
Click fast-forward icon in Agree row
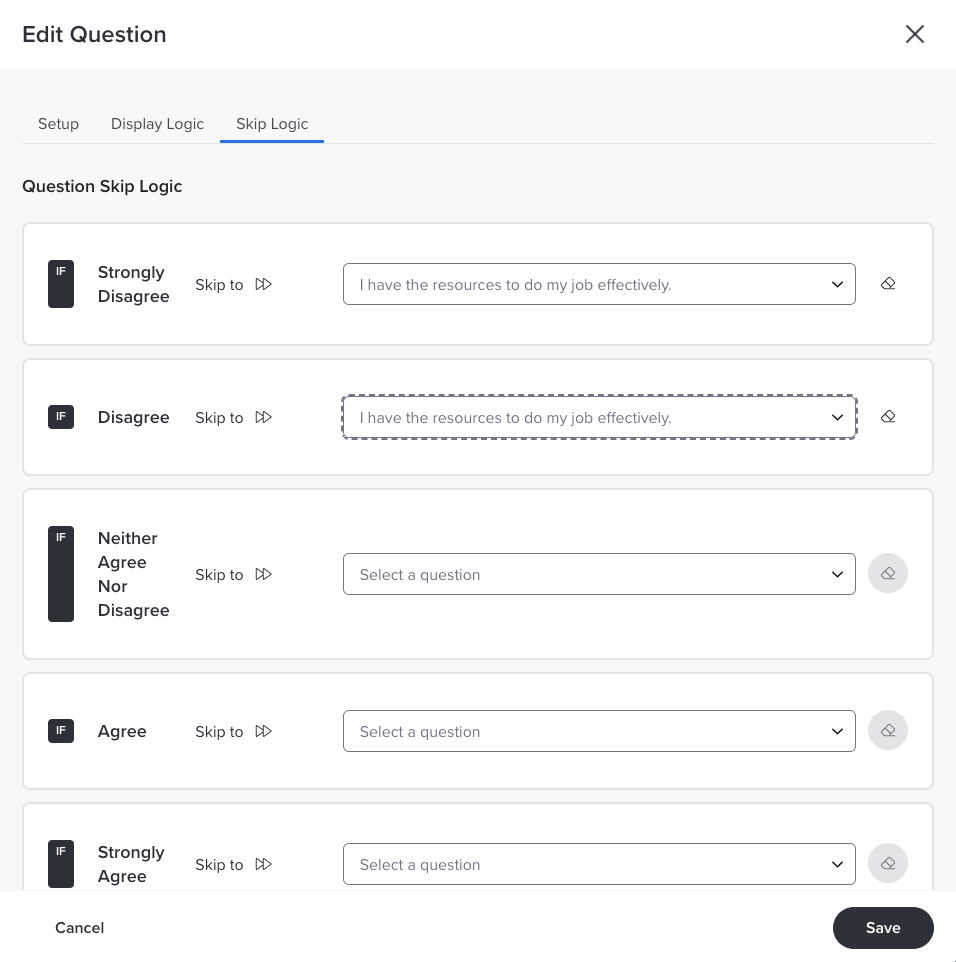(x=263, y=731)
